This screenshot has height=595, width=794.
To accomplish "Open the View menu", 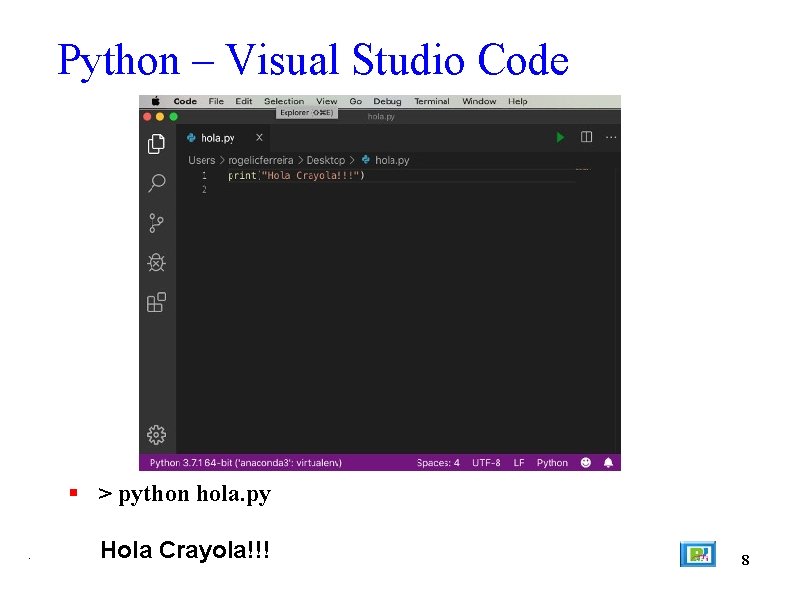I will tap(327, 101).
